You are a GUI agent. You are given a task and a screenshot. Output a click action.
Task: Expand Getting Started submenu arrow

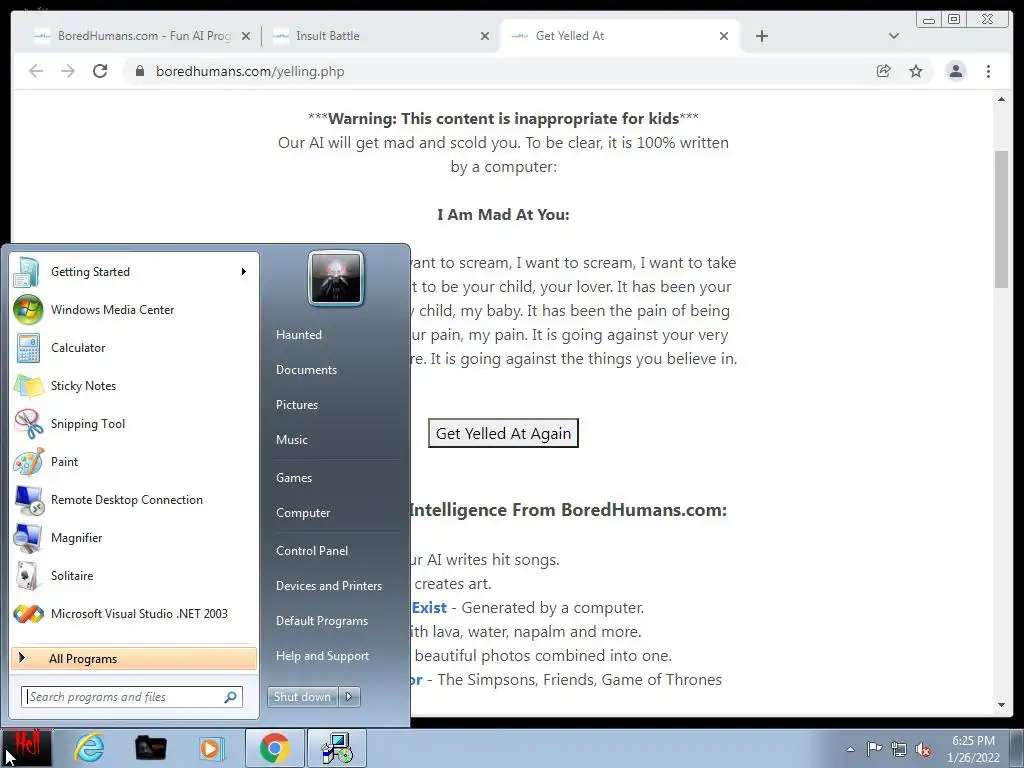(x=244, y=272)
